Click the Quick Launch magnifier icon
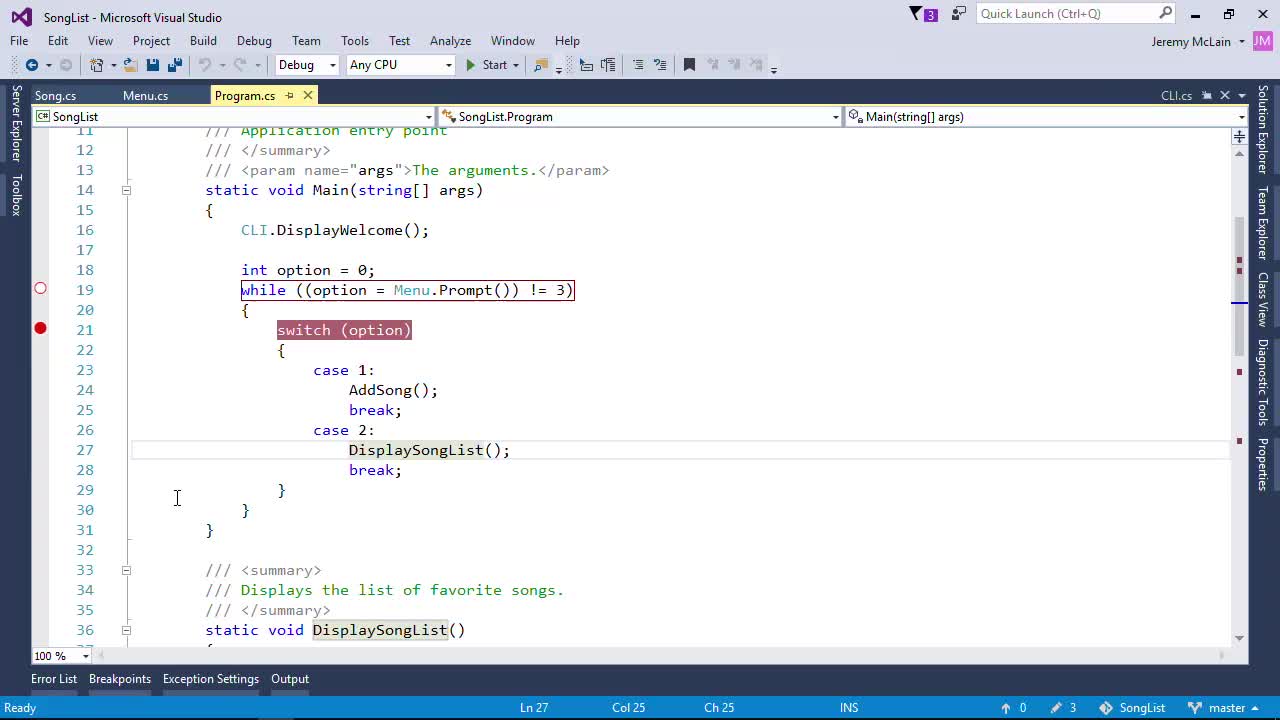 point(1166,13)
